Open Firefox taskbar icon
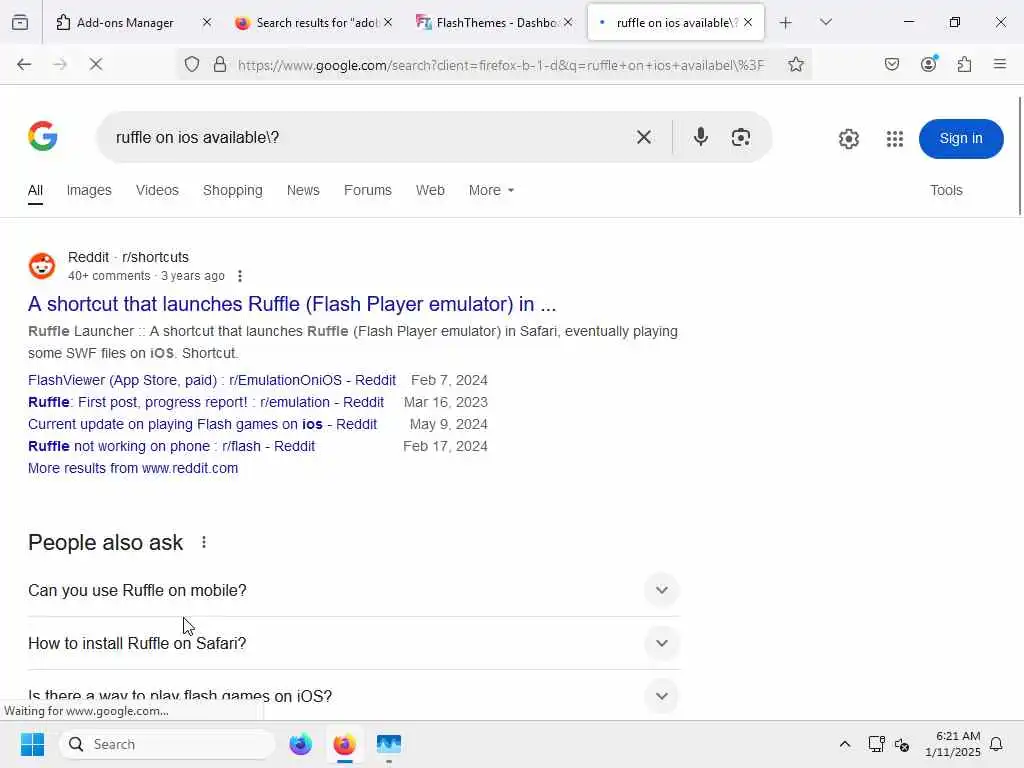 (344, 744)
